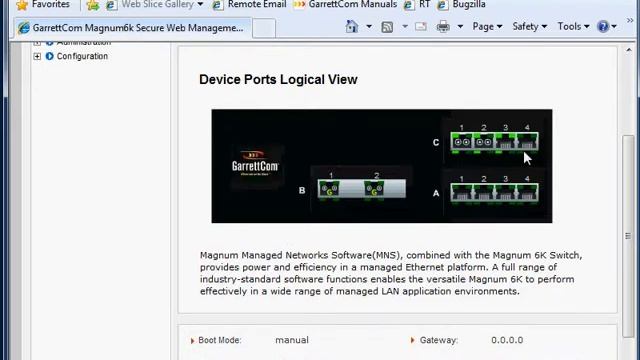Click the Boot Mode label
The height and width of the screenshot is (360, 640).
point(220,340)
